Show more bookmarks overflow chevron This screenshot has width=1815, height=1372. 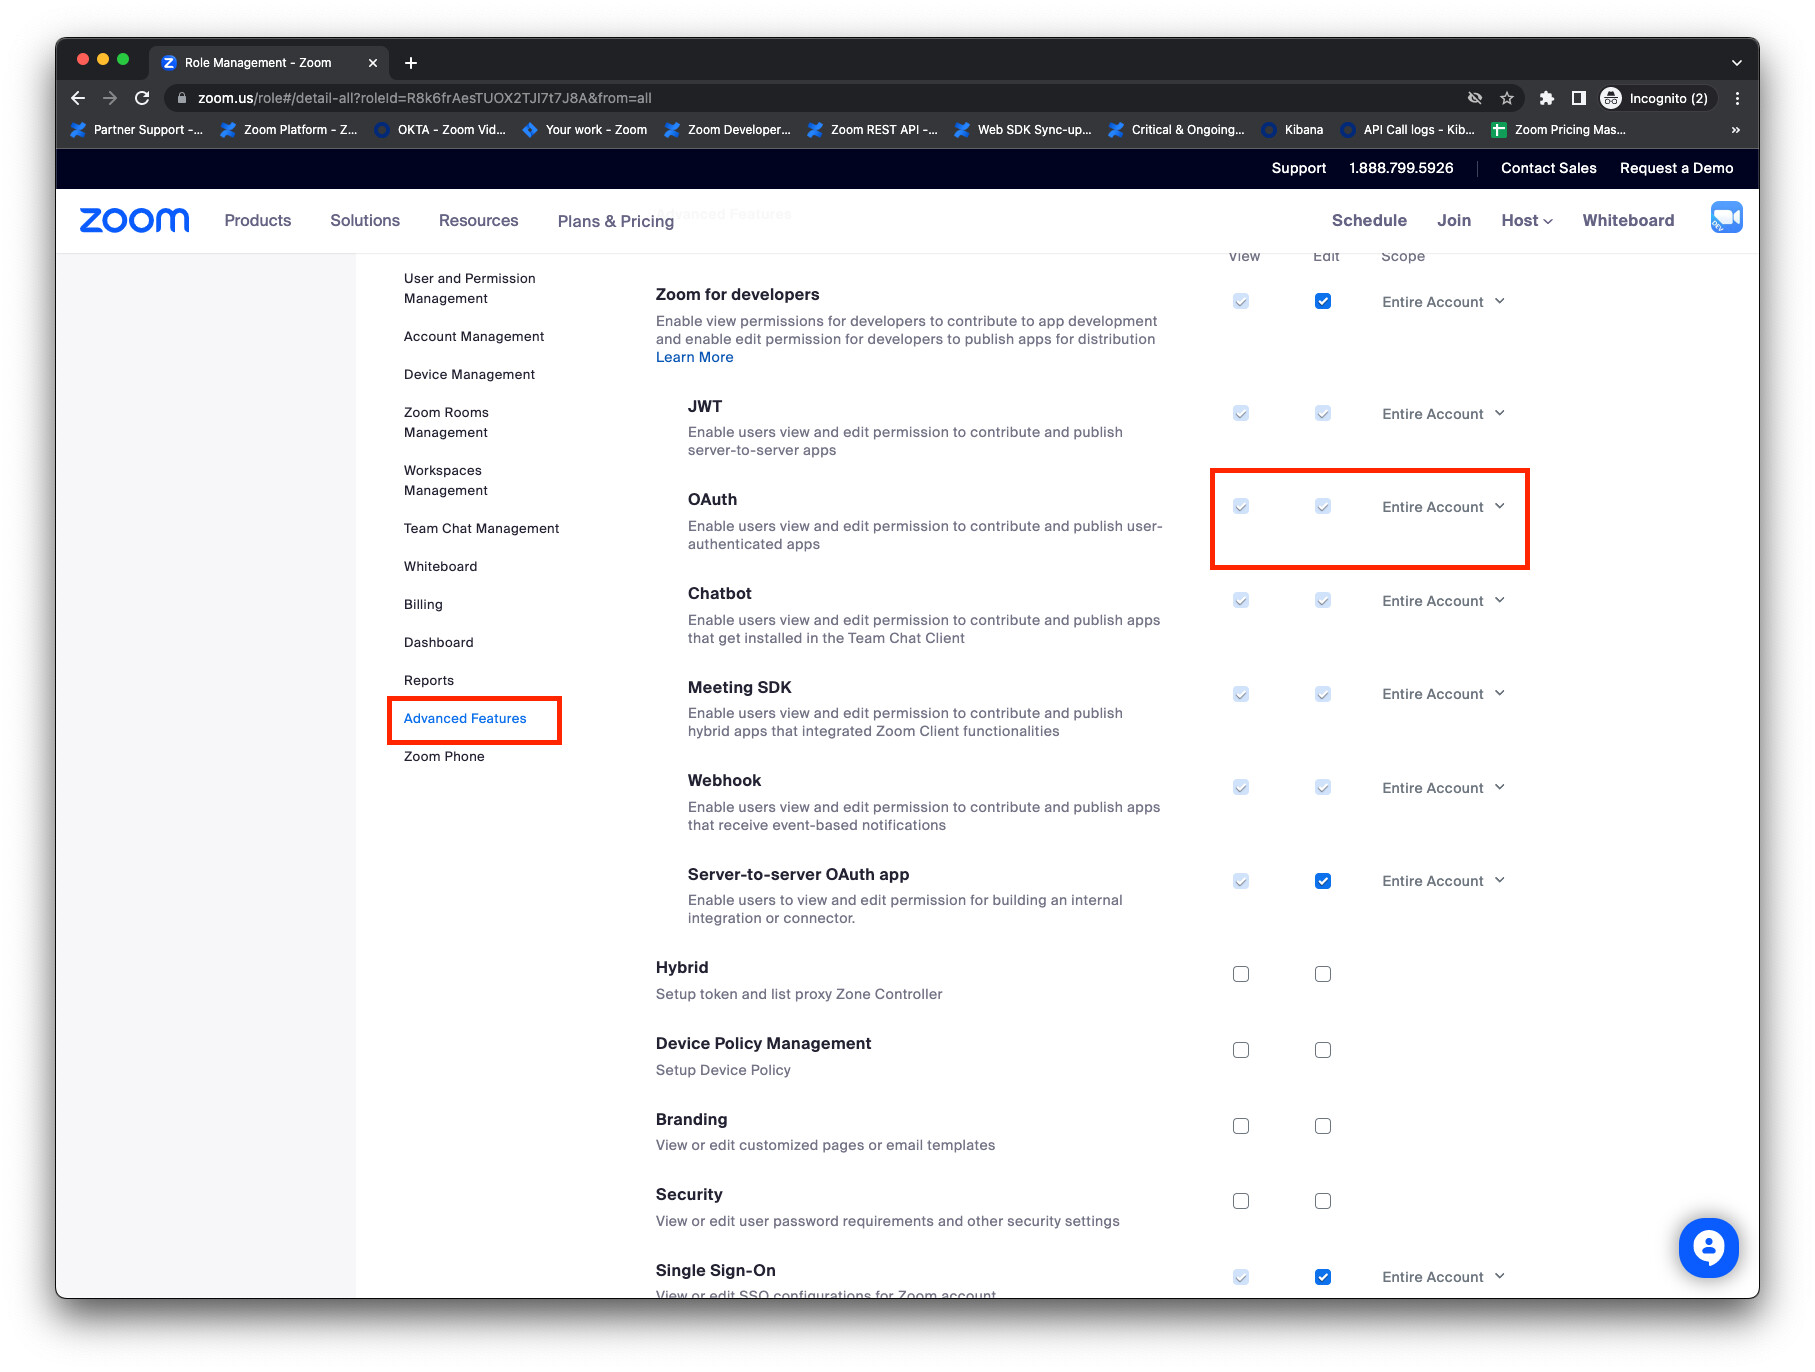click(x=1736, y=130)
